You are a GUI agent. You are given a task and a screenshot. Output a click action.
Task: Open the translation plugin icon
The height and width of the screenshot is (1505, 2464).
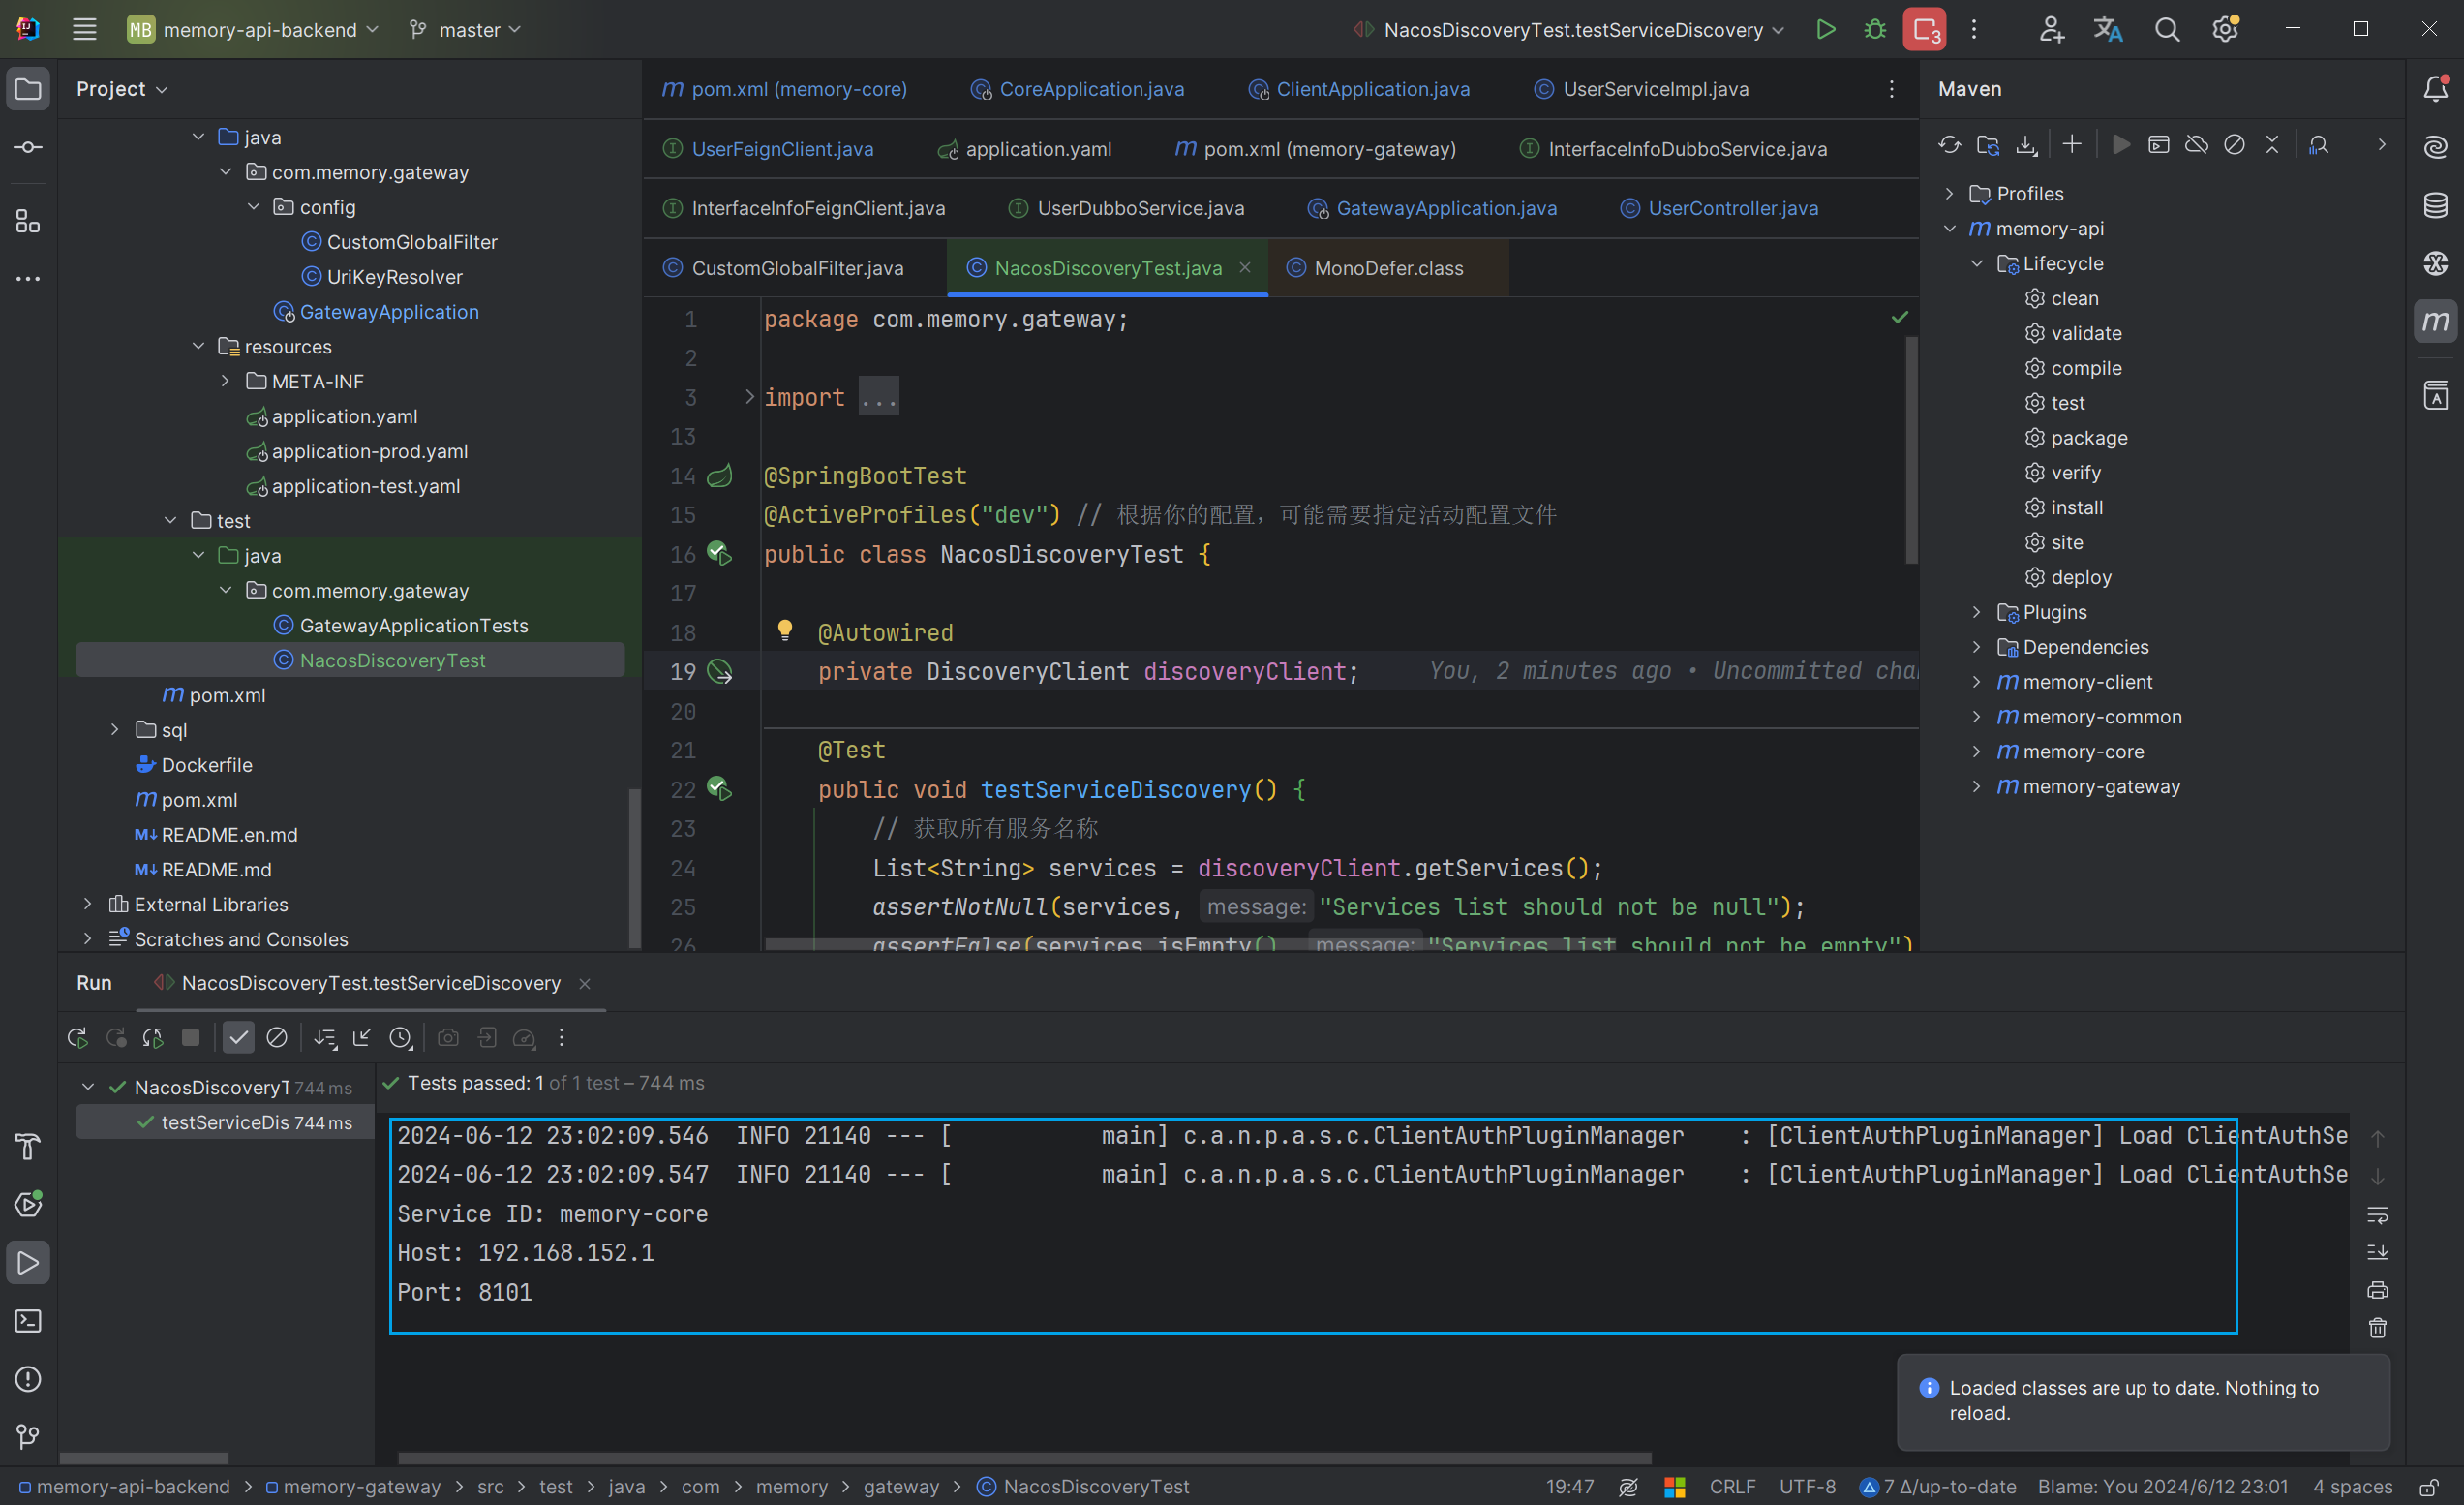pos(2108,29)
